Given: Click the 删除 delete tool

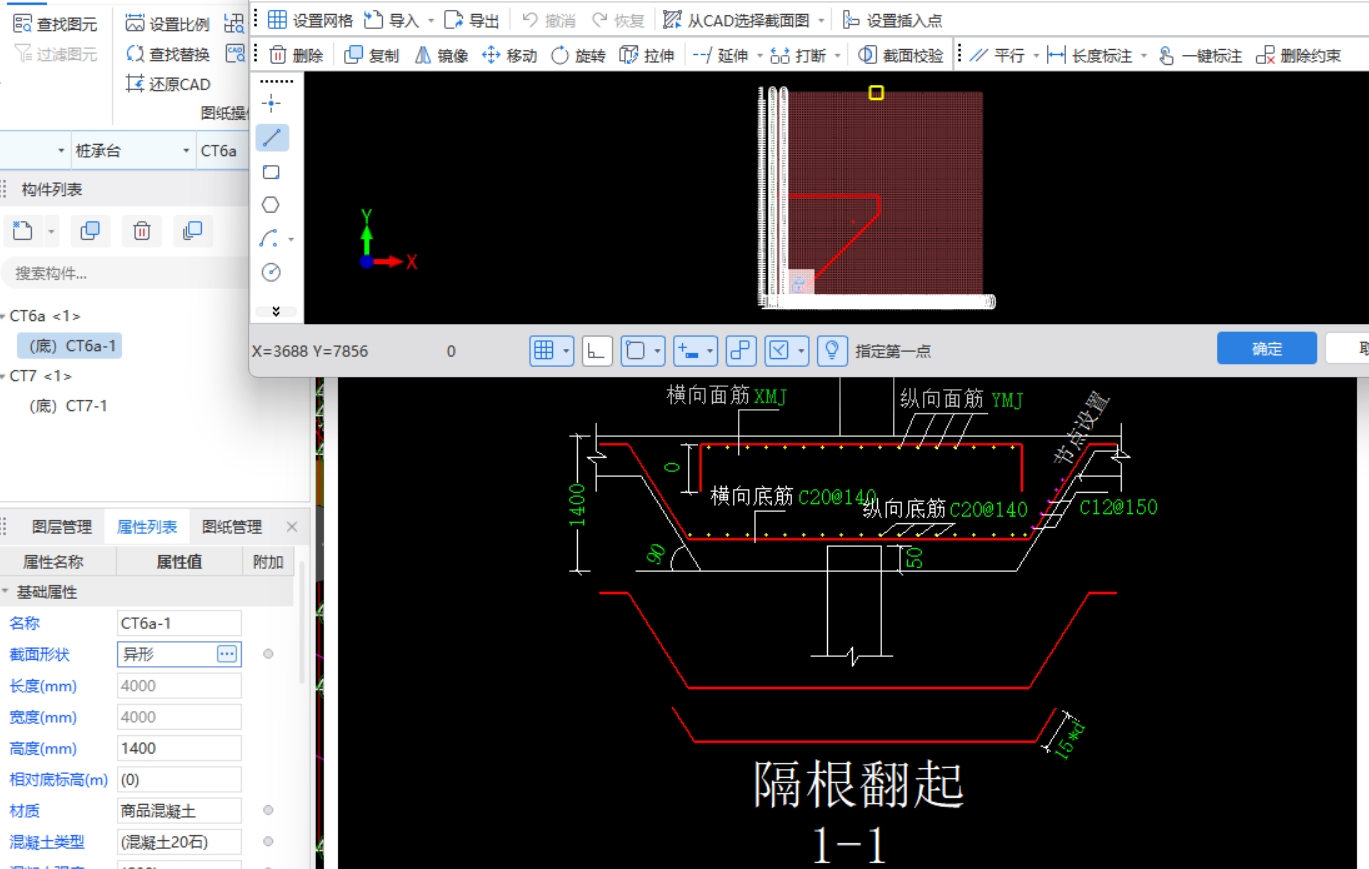Looking at the screenshot, I should coord(296,55).
